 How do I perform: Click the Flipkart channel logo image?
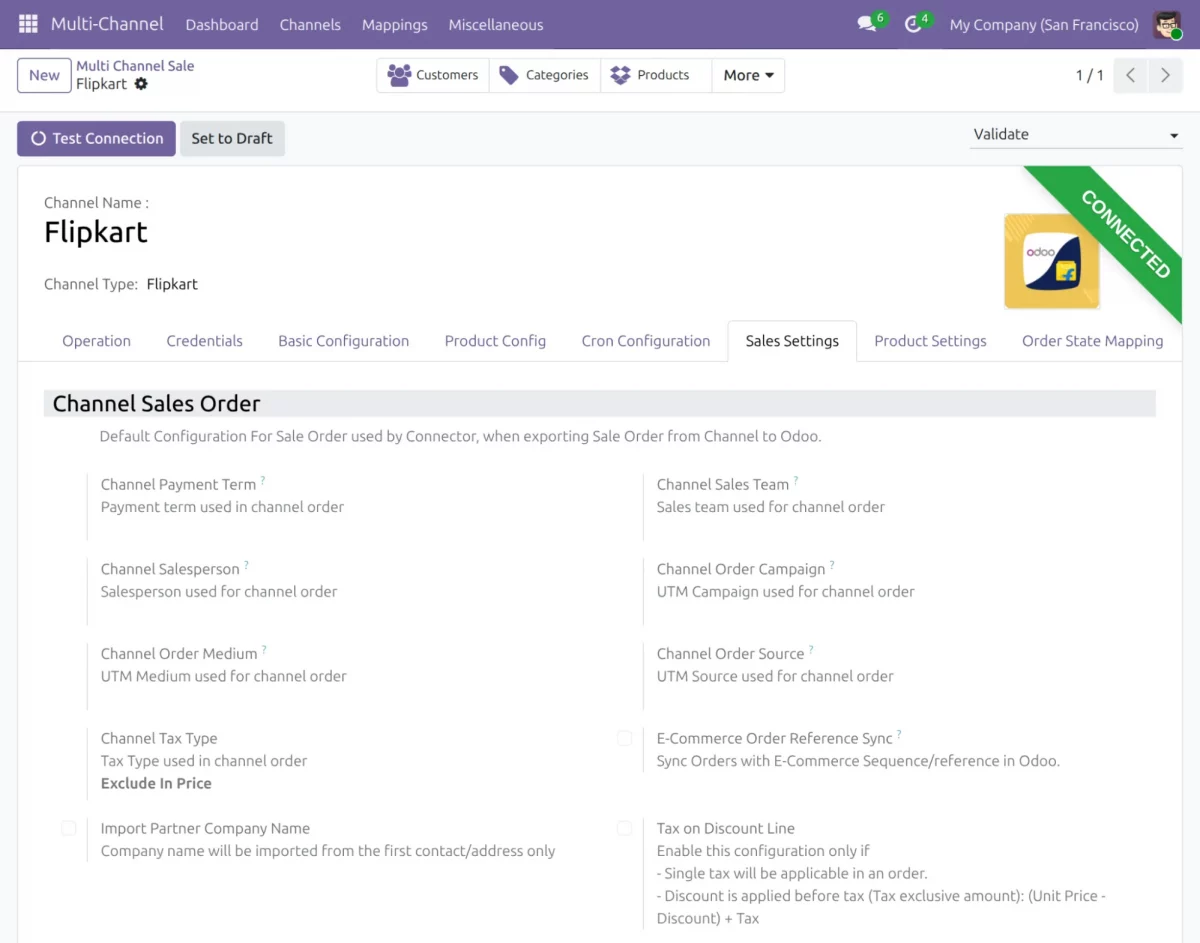pyautogui.click(x=1052, y=261)
